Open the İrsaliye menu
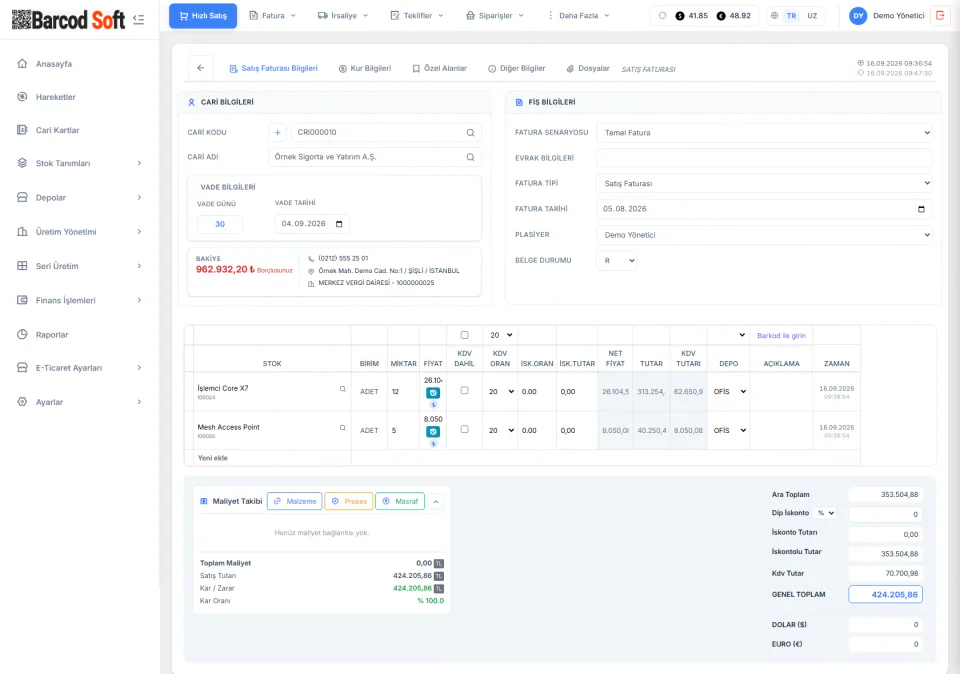The width and height of the screenshot is (960, 674). click(343, 16)
